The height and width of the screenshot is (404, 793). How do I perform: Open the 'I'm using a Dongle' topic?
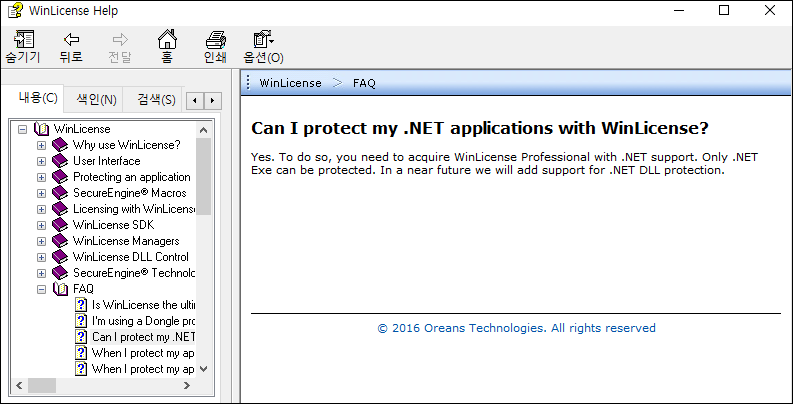pyautogui.click(x=144, y=321)
